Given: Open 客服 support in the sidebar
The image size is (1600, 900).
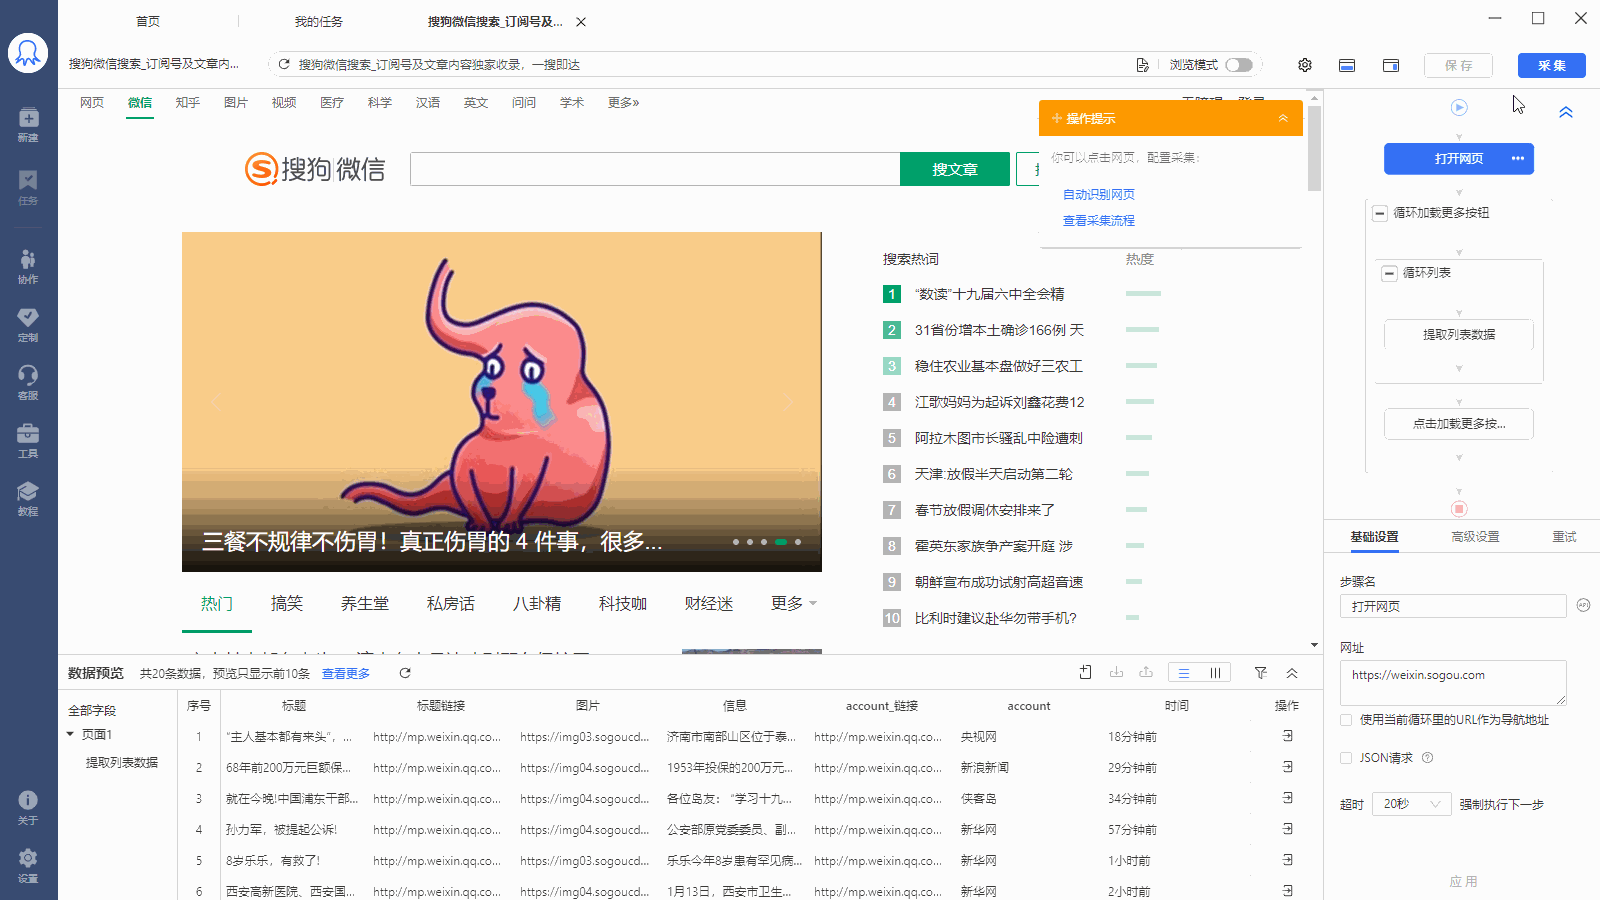Looking at the screenshot, I should pyautogui.click(x=28, y=382).
